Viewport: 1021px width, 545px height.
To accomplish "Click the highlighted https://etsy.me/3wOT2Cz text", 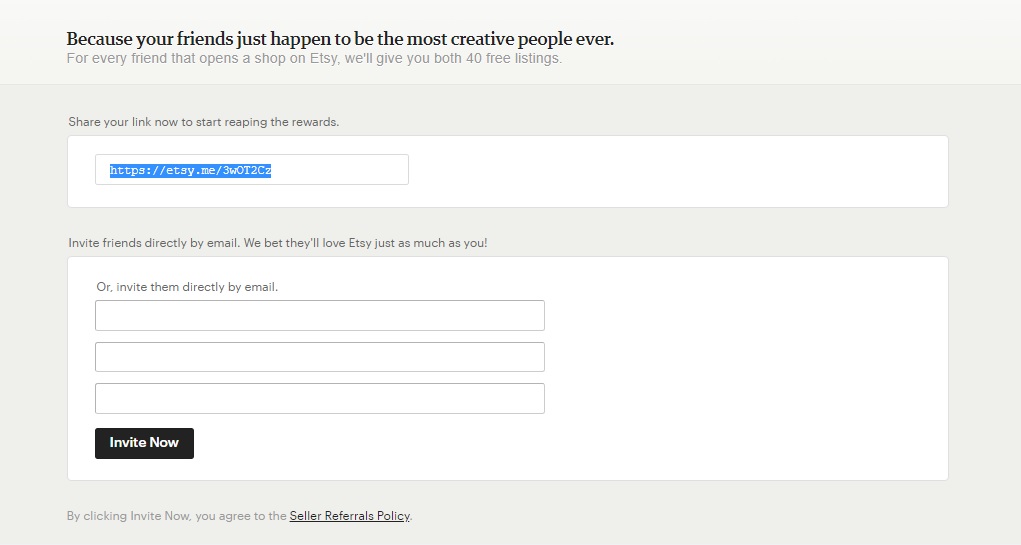I will (x=190, y=171).
